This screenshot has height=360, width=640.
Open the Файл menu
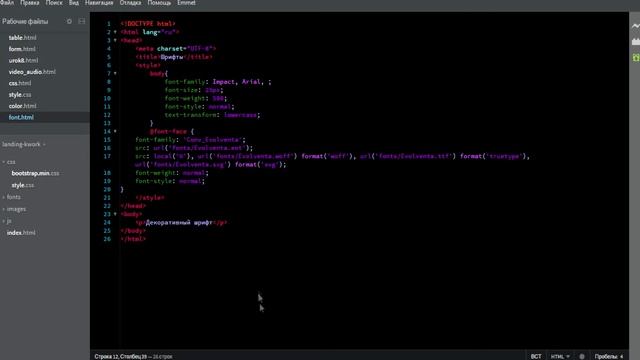click(x=7, y=3)
